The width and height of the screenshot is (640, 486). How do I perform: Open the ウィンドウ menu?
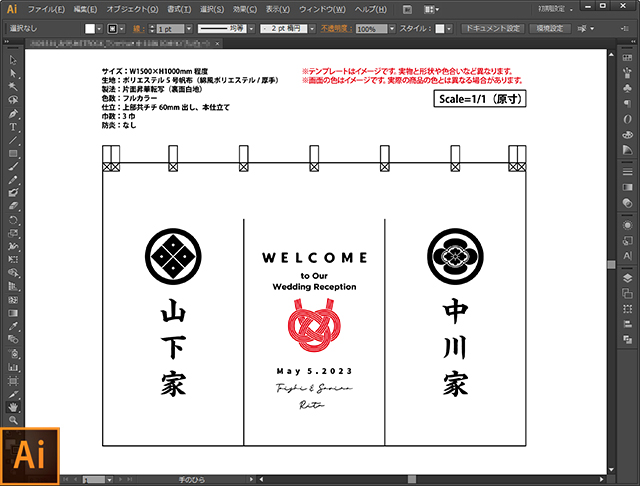click(x=322, y=9)
